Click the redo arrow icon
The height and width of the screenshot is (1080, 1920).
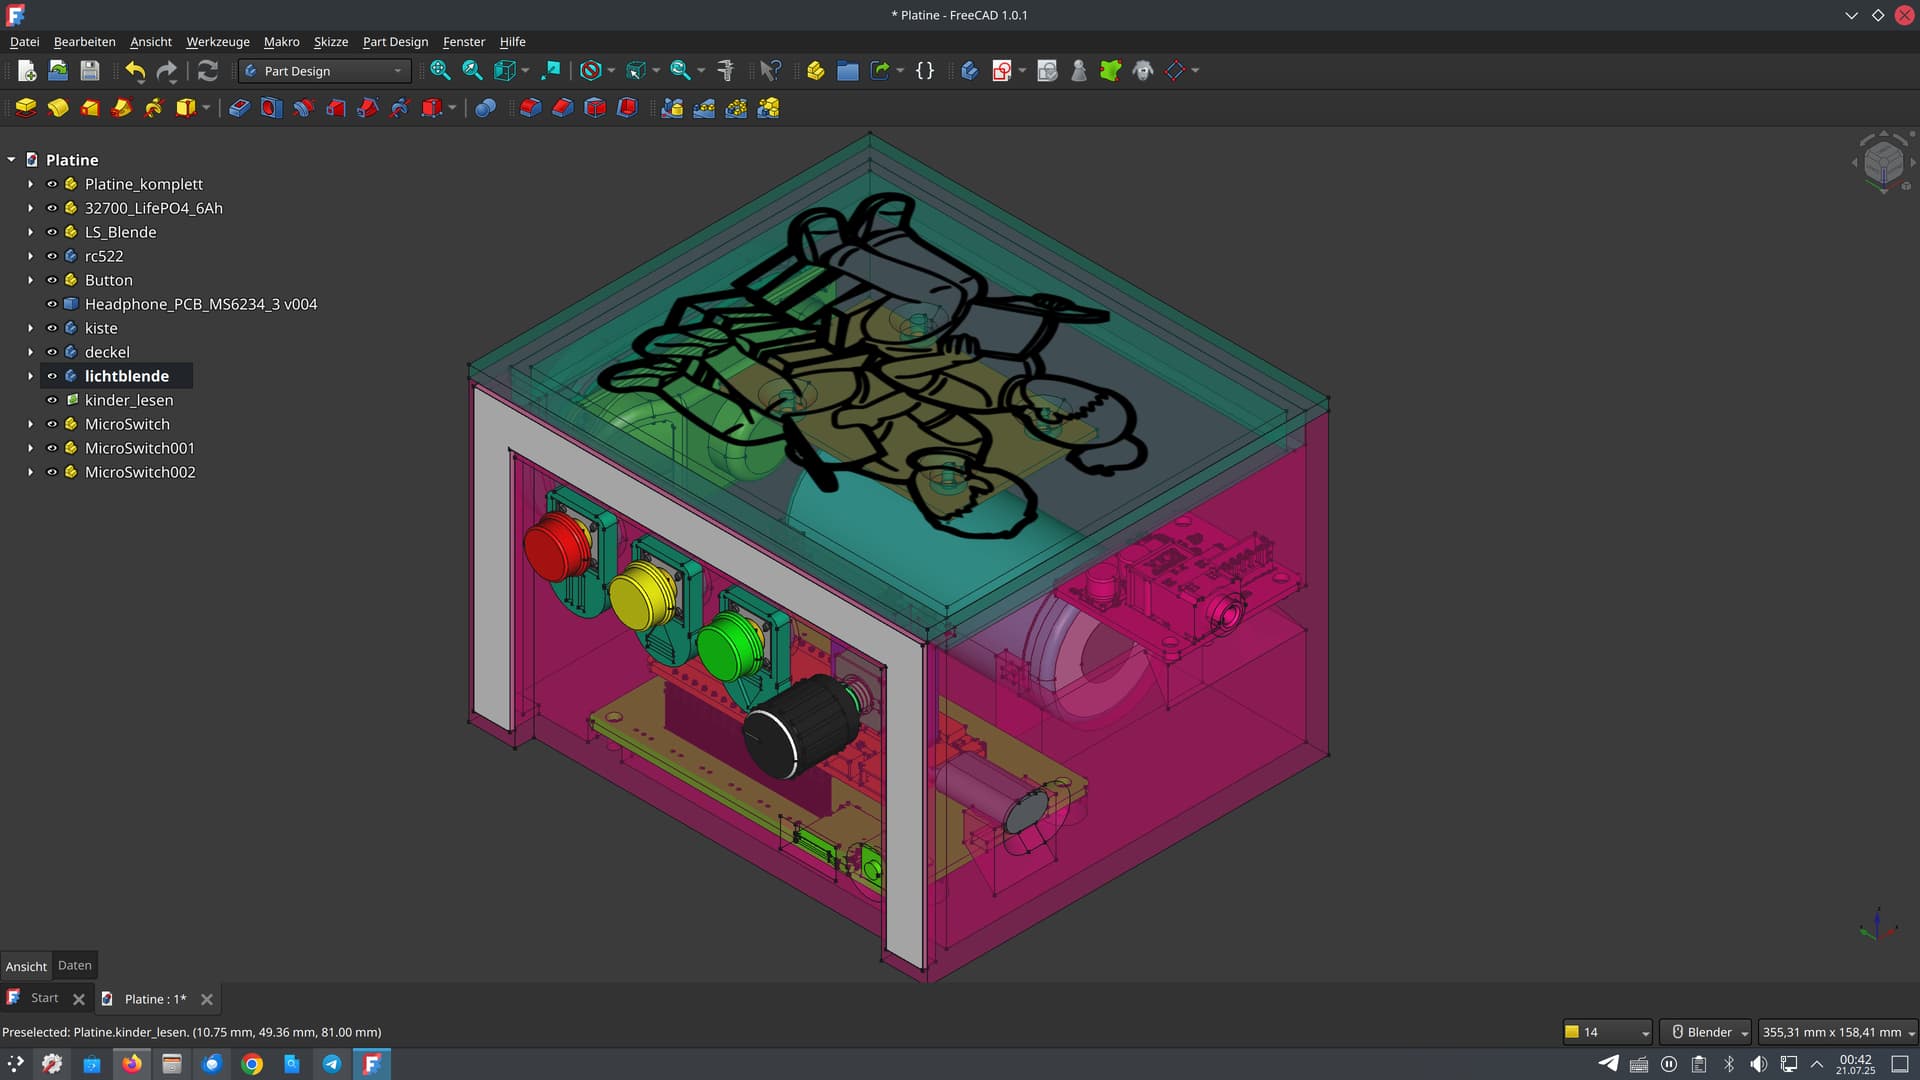tap(167, 71)
